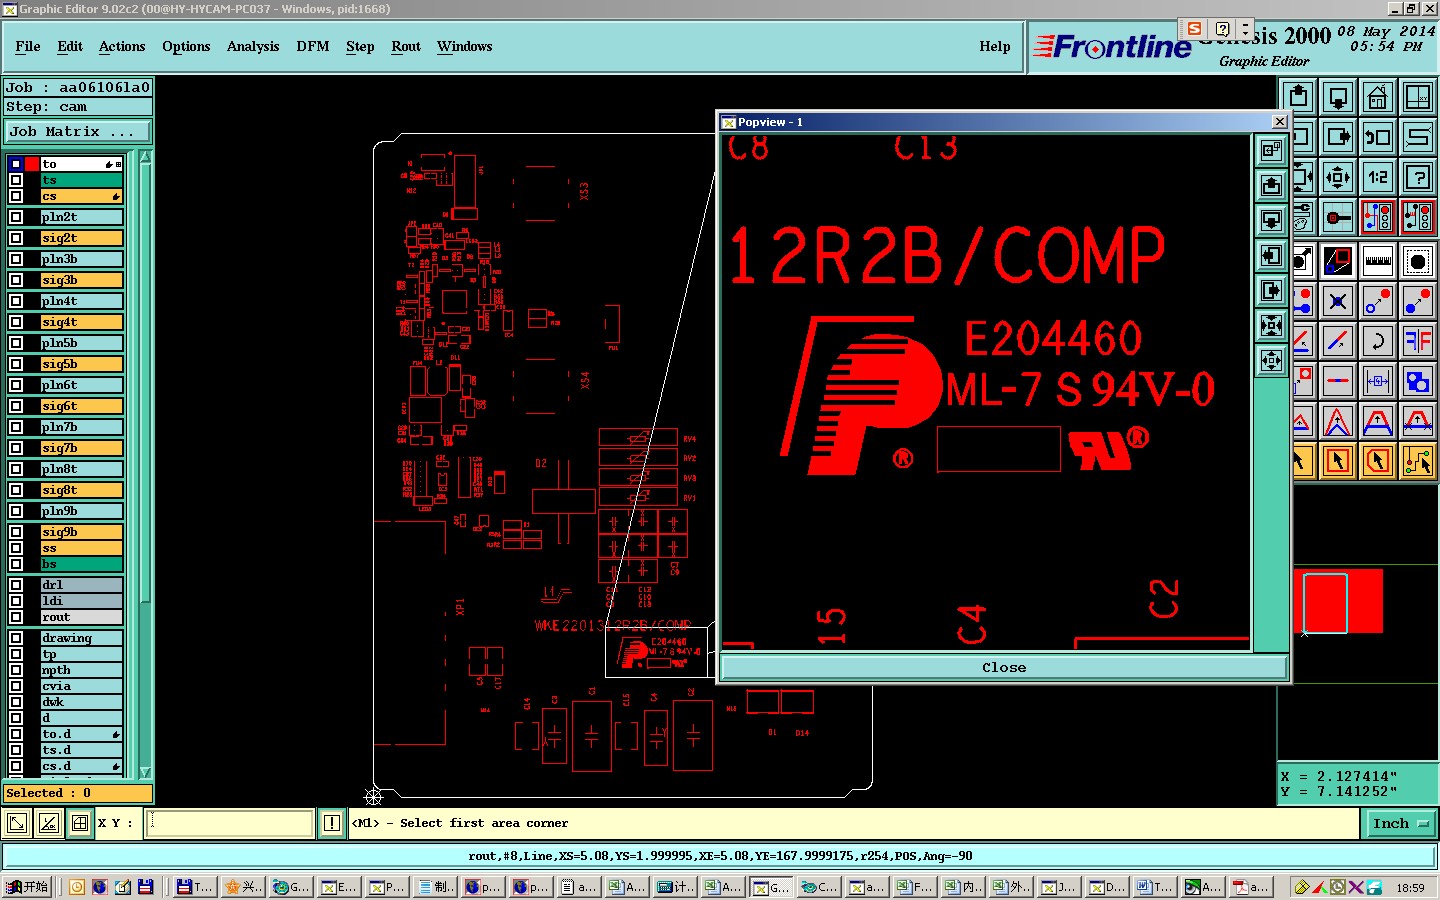Click the blue dimension box icon
This screenshot has height=900, width=1440.
point(1378,381)
